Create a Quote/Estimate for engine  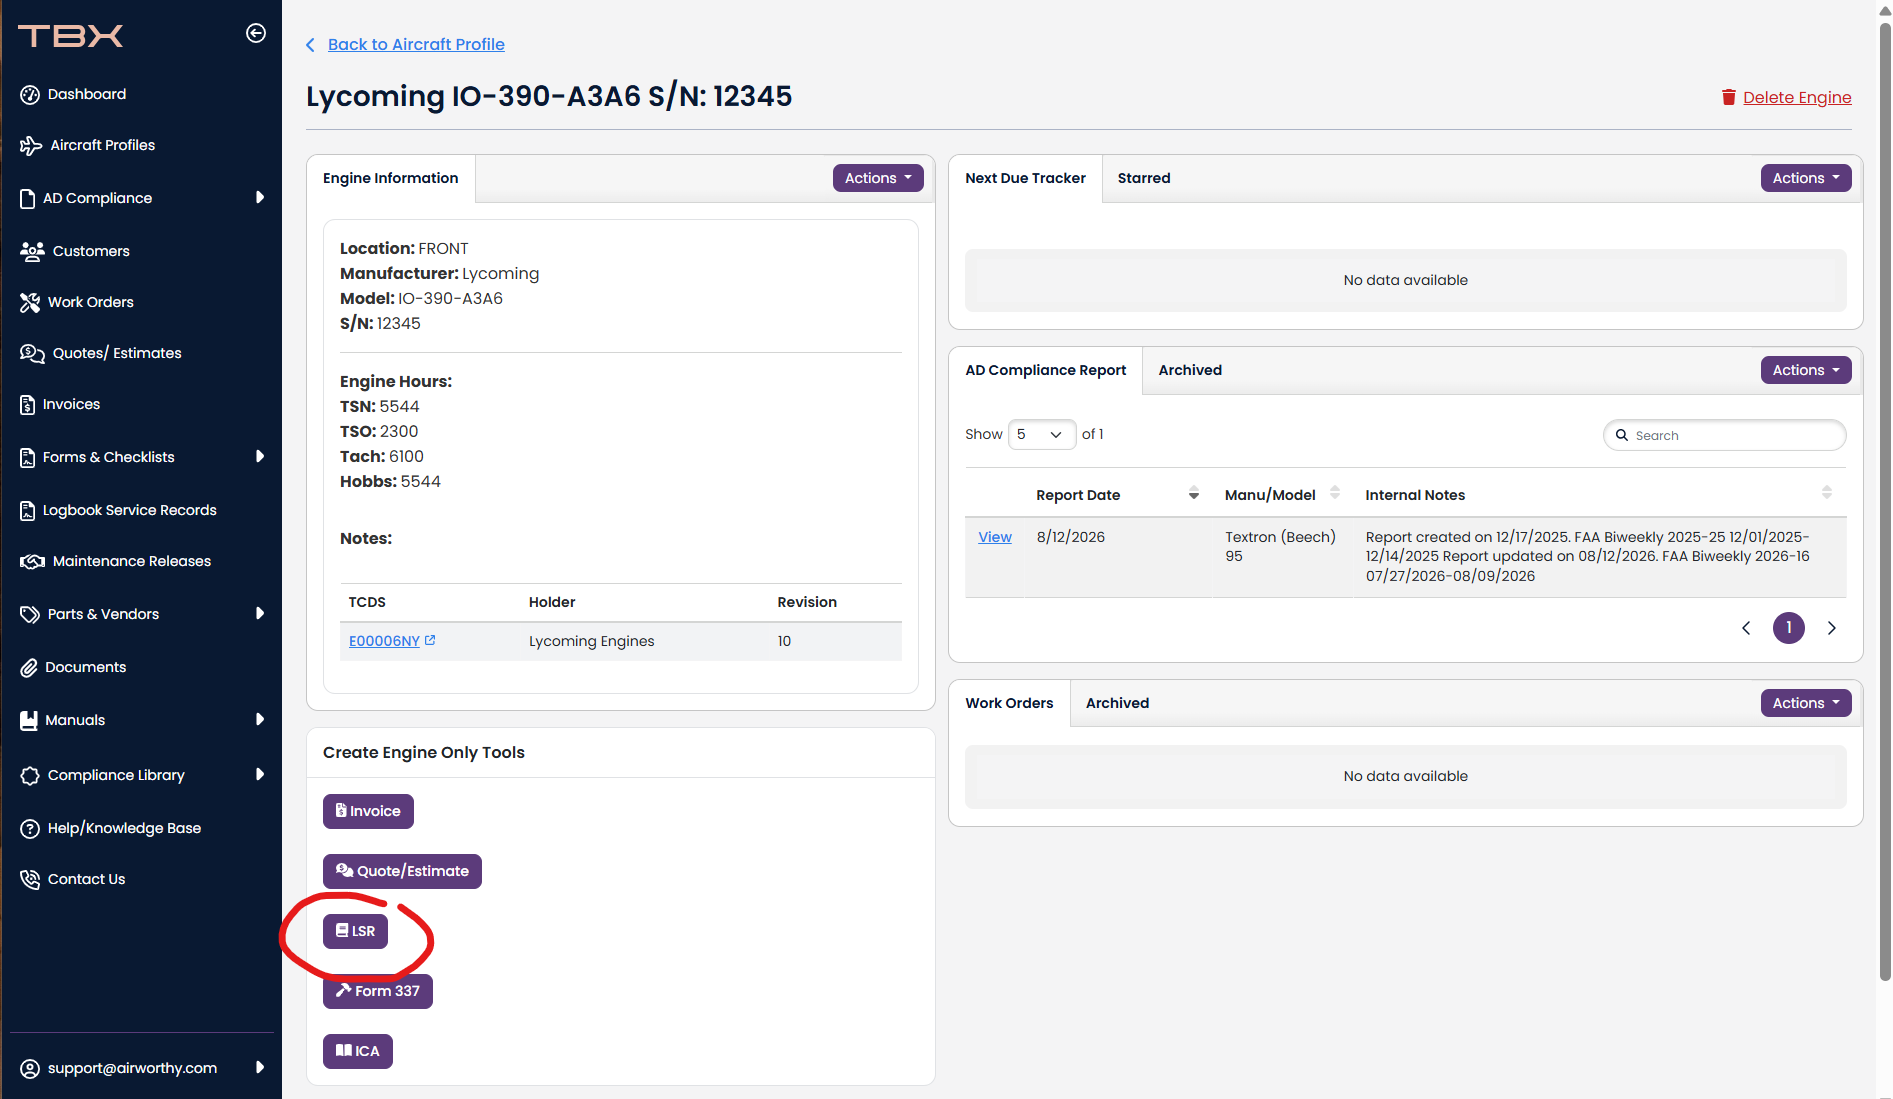click(x=402, y=871)
